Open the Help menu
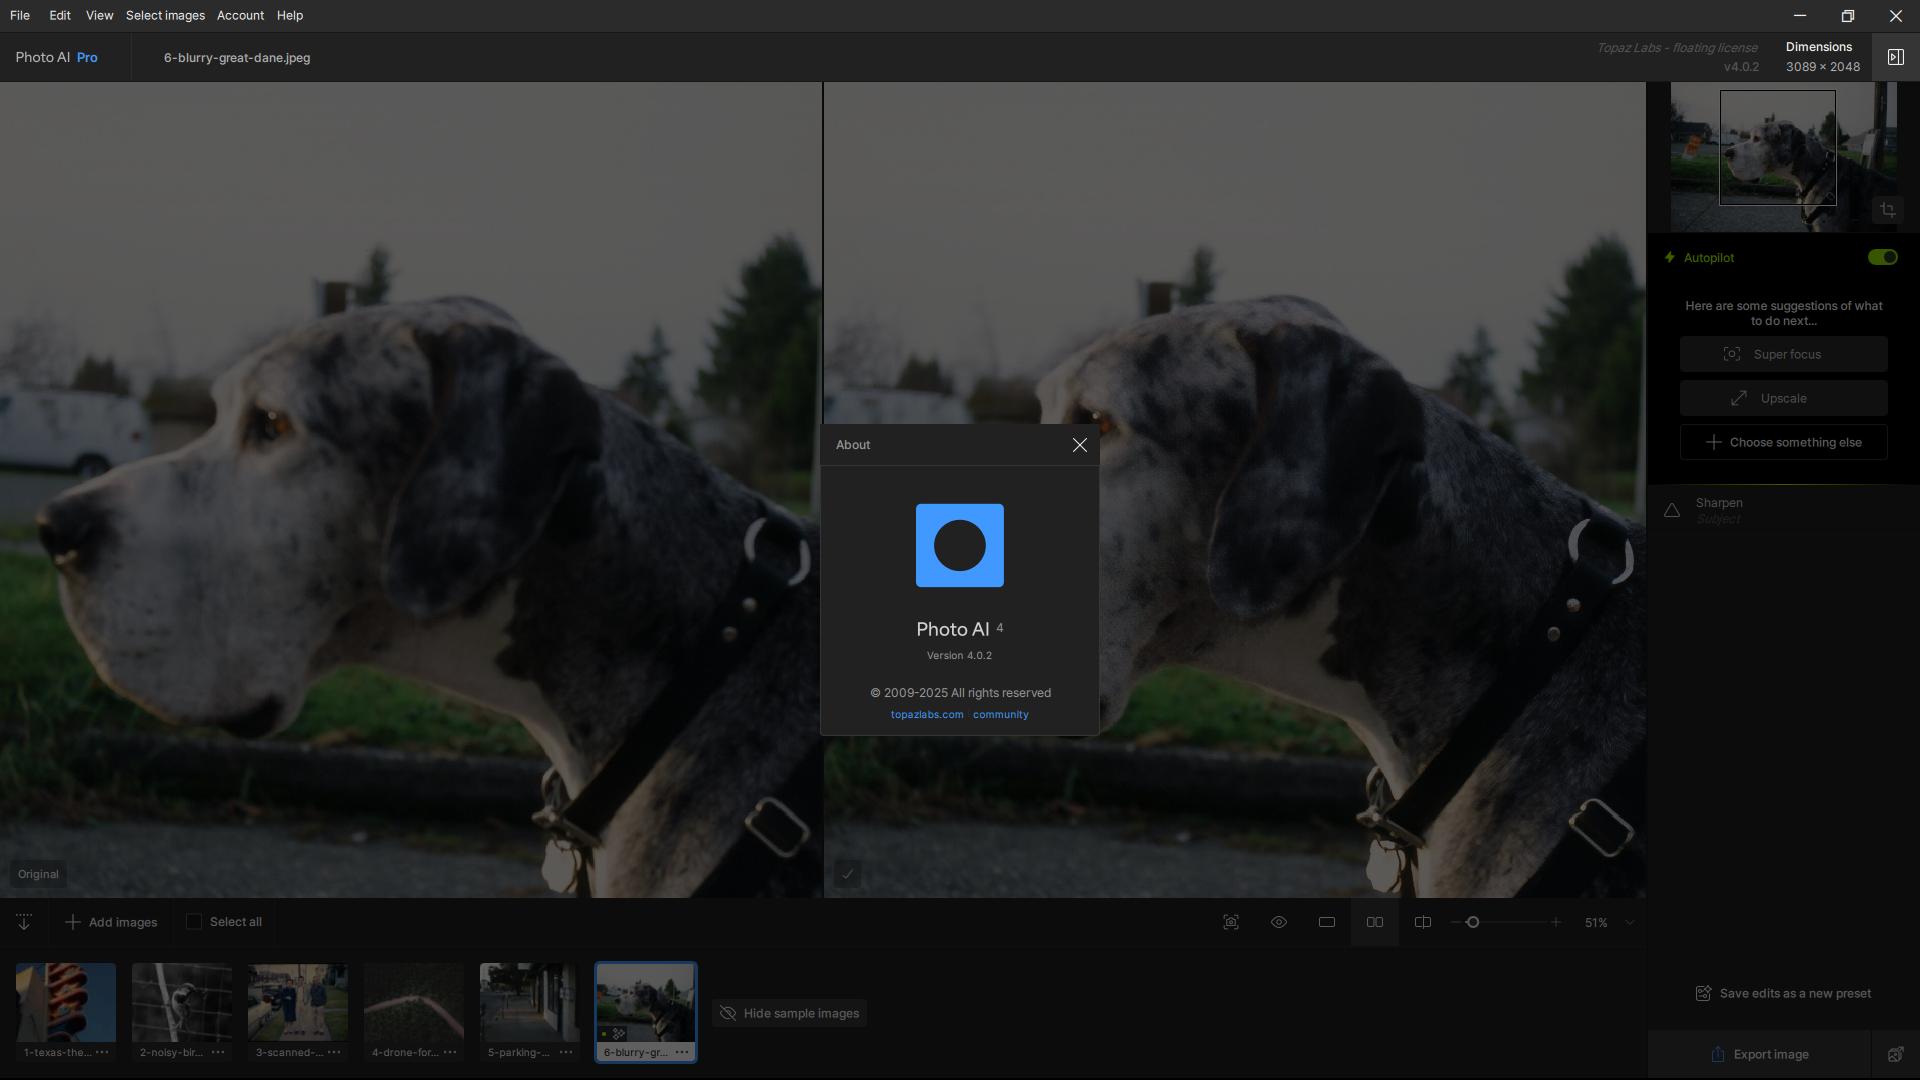Screen dimensions: 1920x1080 (290, 15)
